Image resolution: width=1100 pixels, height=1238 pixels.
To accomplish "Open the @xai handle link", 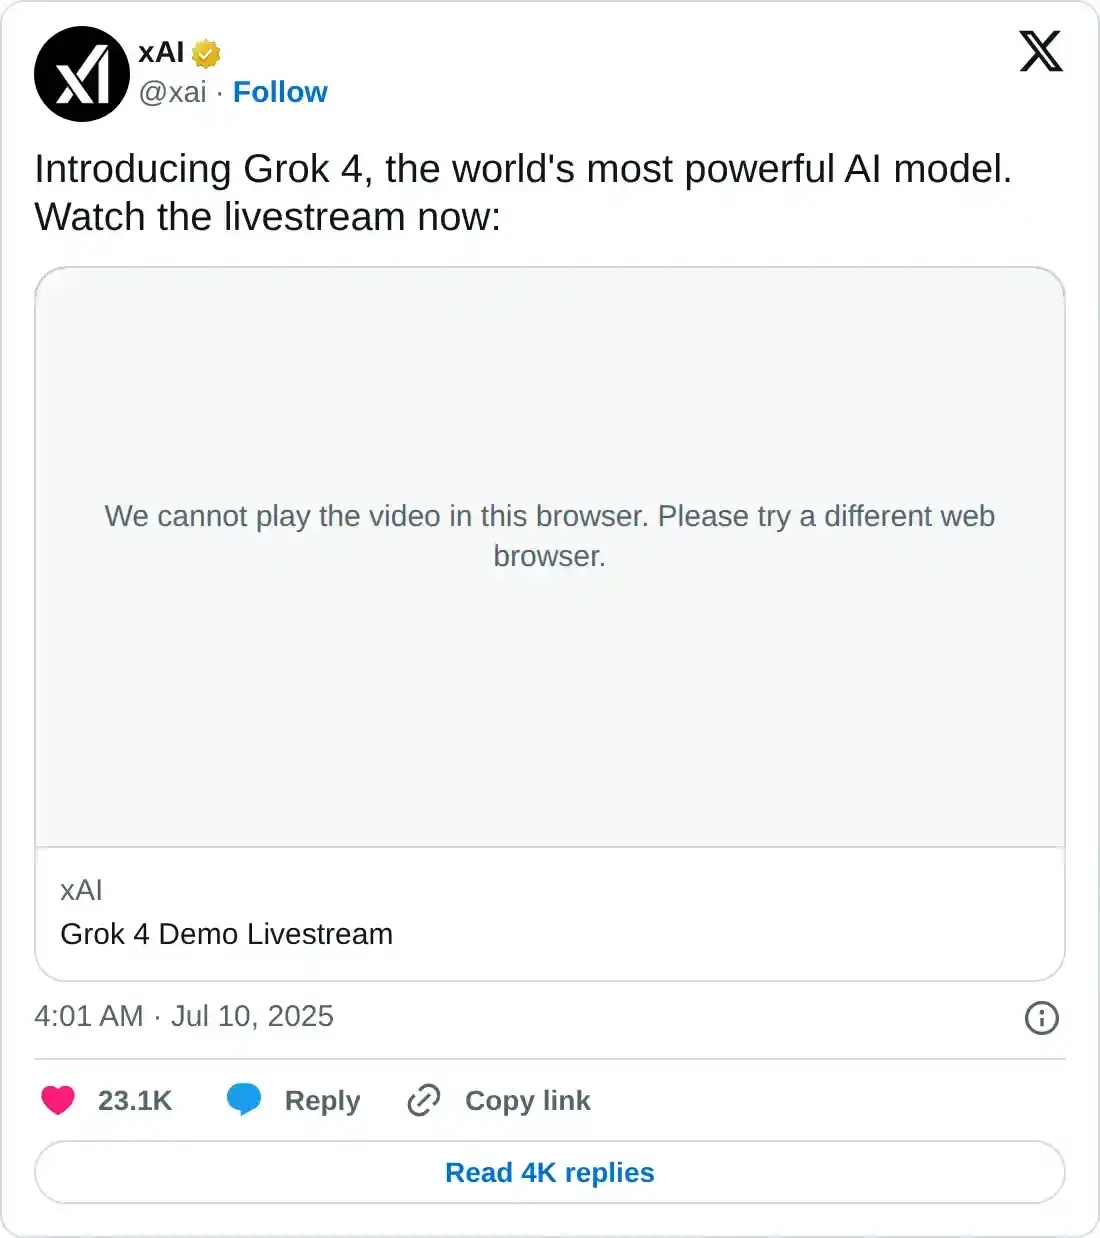I will point(172,92).
